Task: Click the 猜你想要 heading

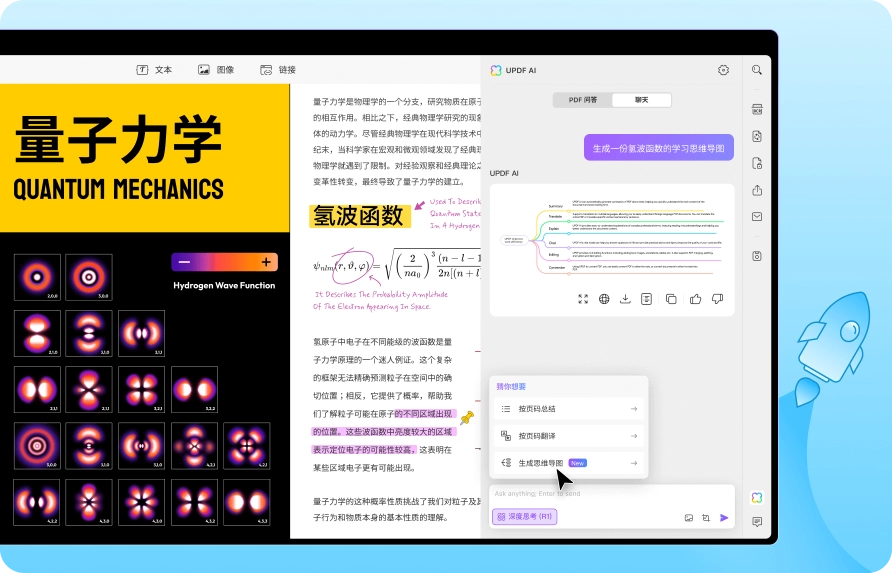Action: (511, 386)
